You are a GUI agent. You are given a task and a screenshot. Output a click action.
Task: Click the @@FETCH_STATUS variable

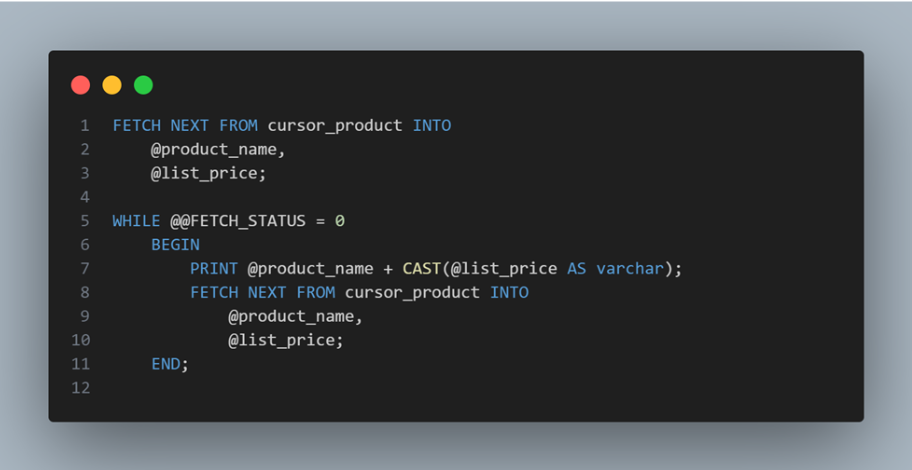(243, 220)
